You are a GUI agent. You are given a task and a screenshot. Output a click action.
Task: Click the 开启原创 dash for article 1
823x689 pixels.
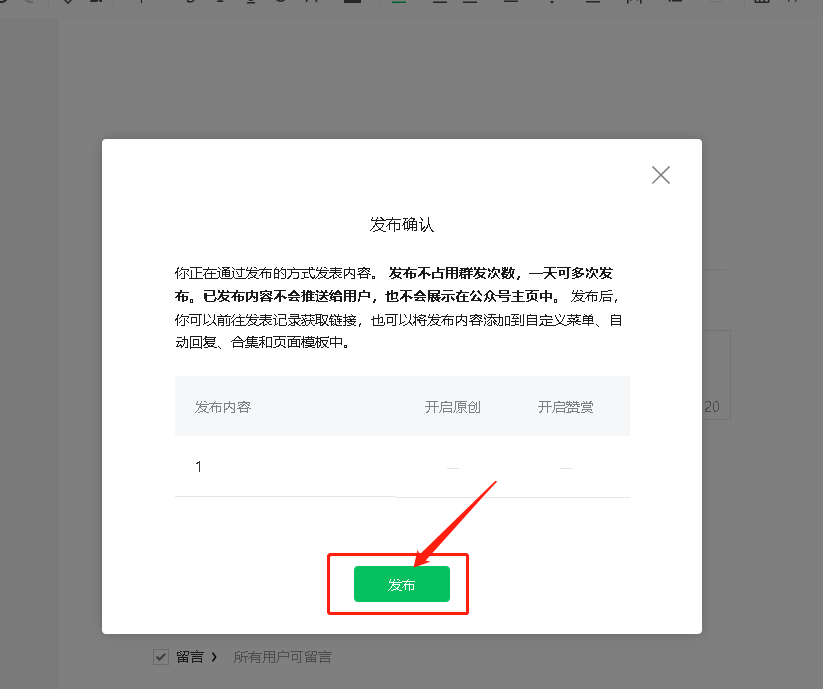(452, 468)
